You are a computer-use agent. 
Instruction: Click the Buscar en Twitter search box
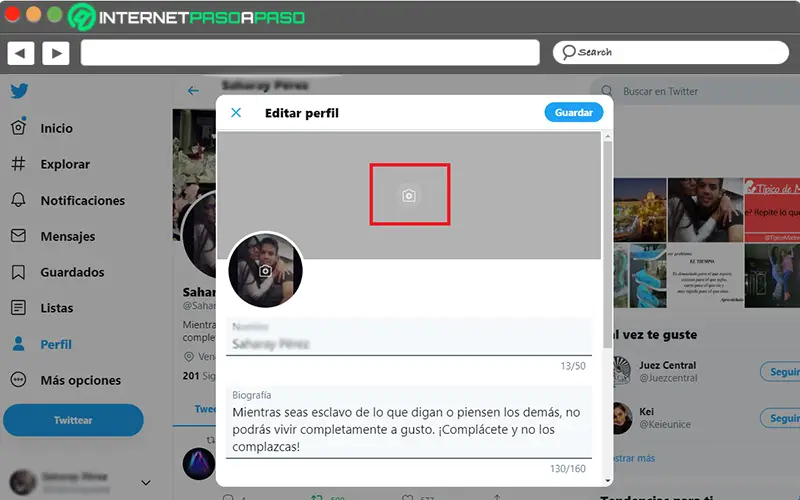695,91
